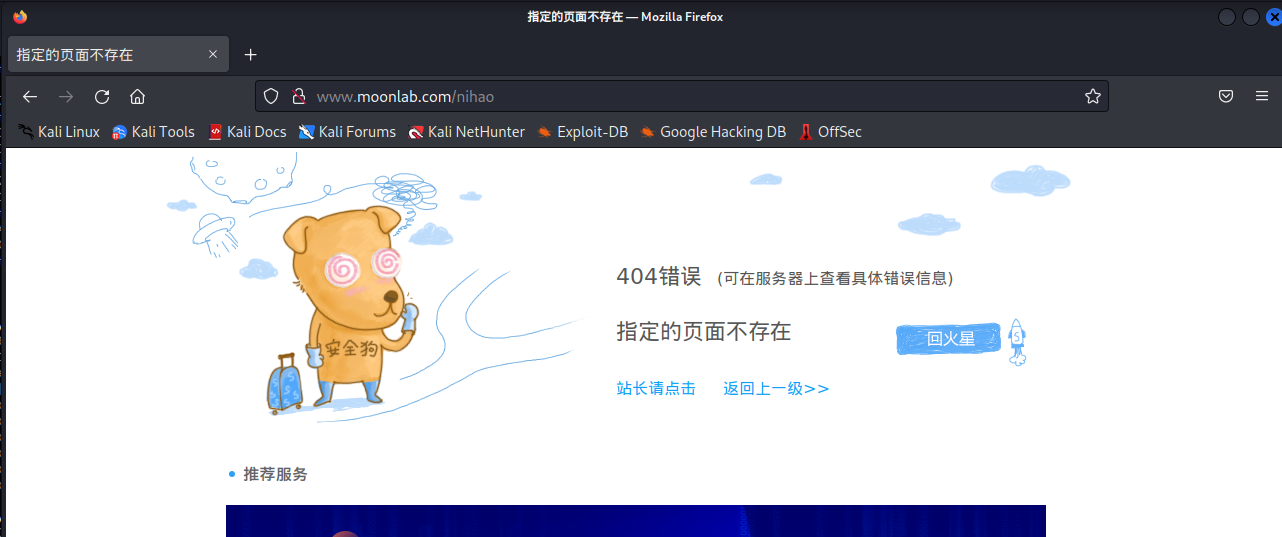Open the Kali NetHunter bookmark
Image resolution: width=1282 pixels, height=537 pixels.
pos(466,132)
